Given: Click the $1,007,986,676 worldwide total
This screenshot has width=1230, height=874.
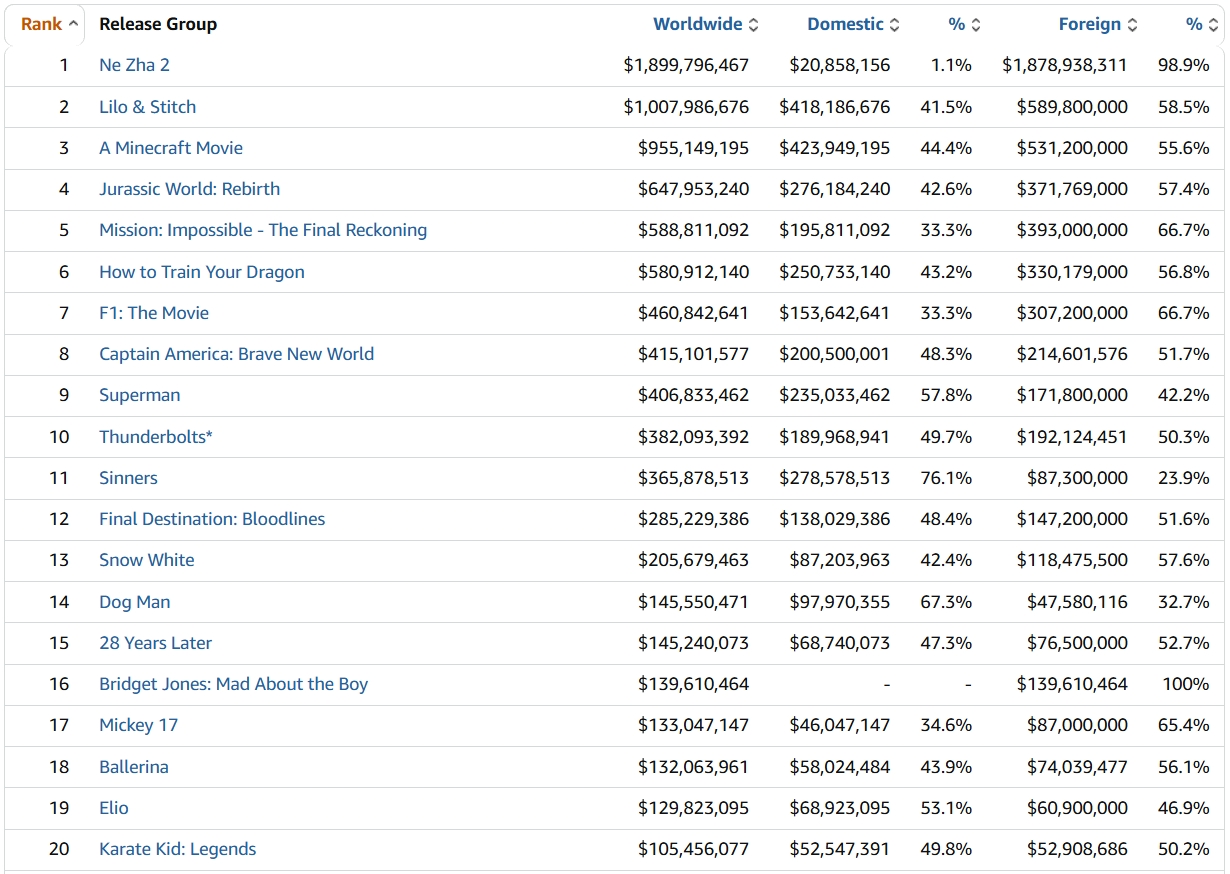Looking at the screenshot, I should [x=686, y=107].
